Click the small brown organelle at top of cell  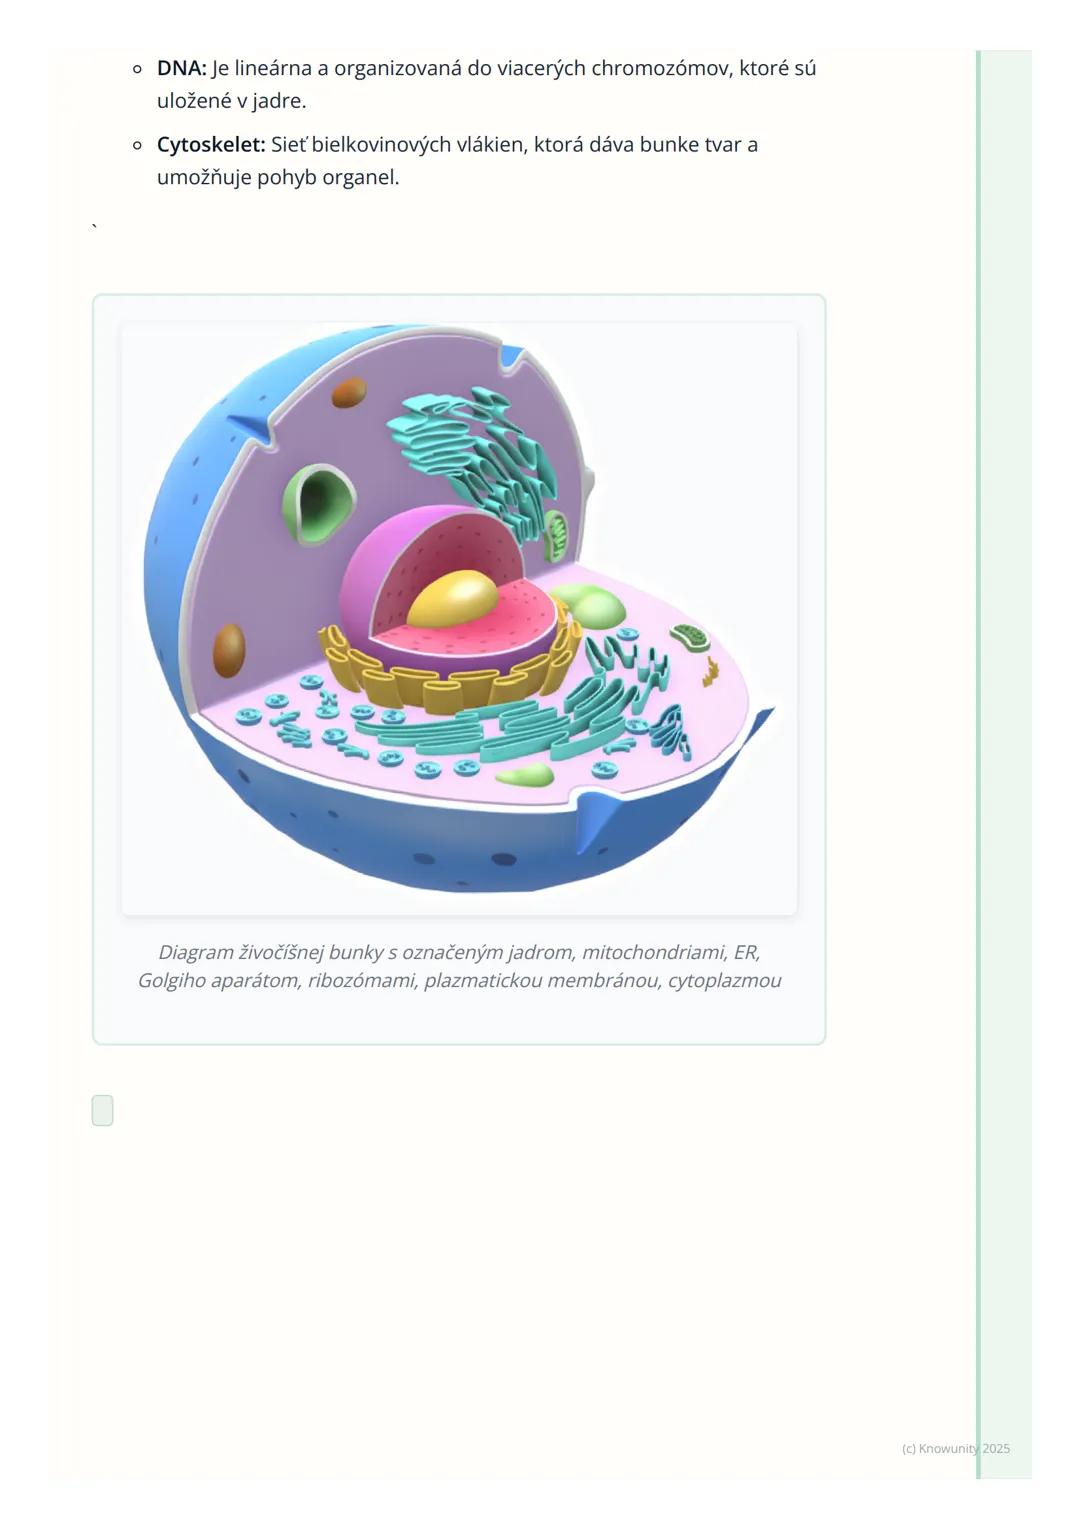(x=349, y=393)
